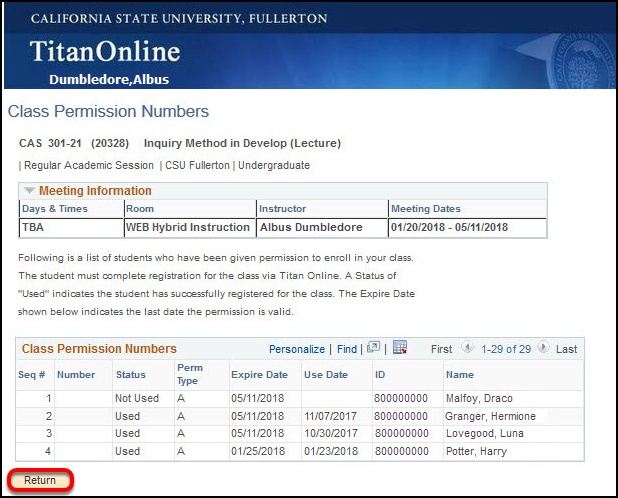Click the Not Used status cell
This screenshot has width=618, height=498.
(x=137, y=398)
